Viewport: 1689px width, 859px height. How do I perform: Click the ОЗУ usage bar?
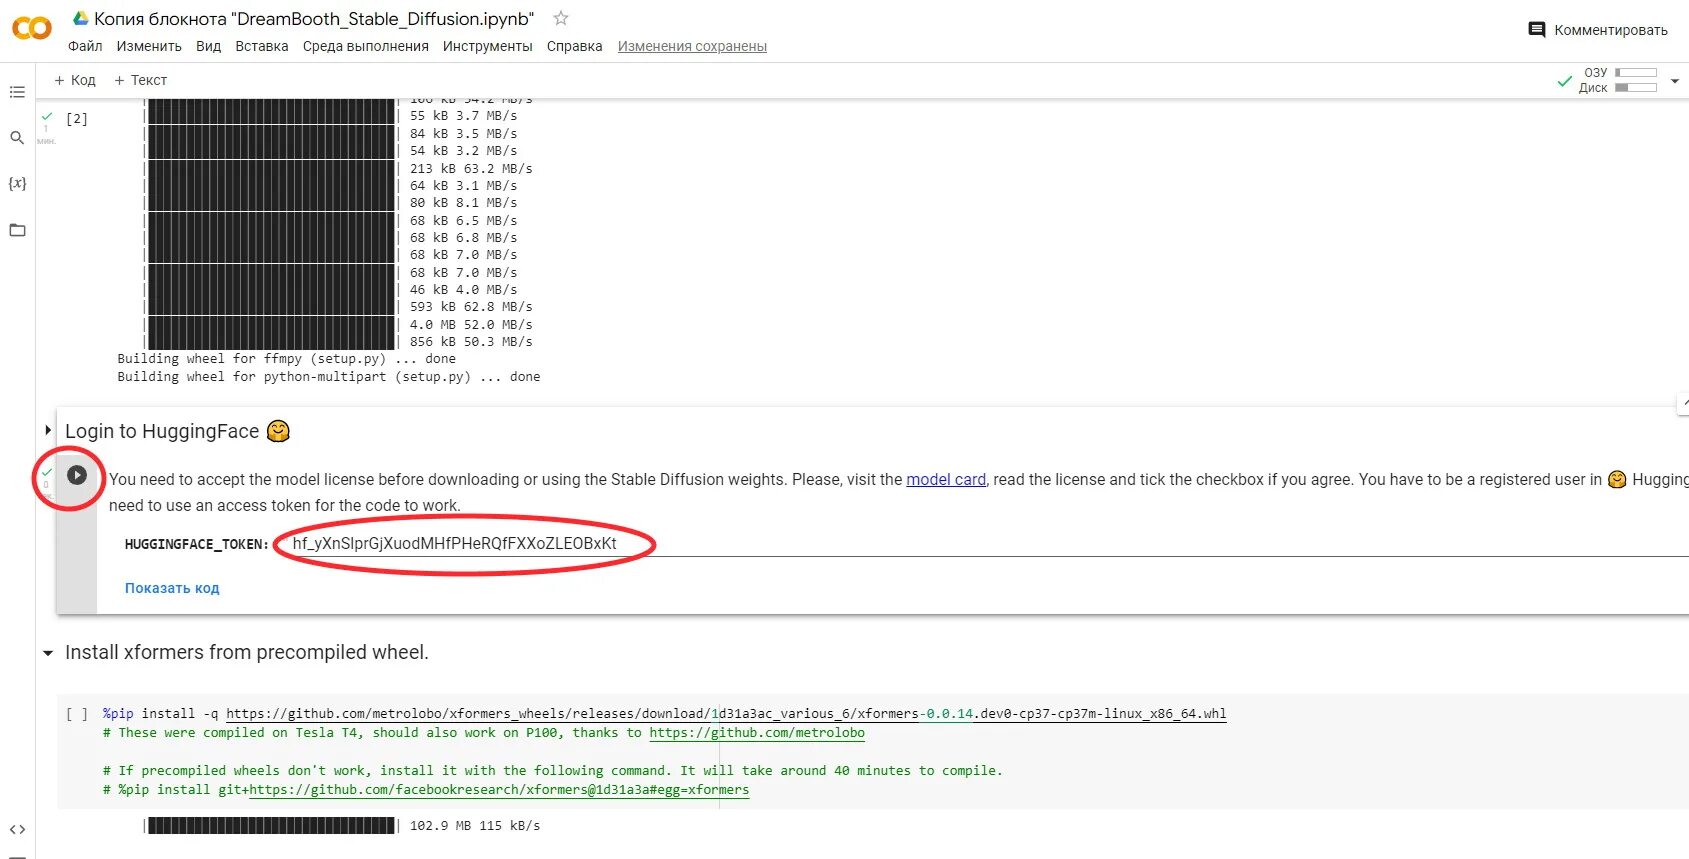(1636, 73)
